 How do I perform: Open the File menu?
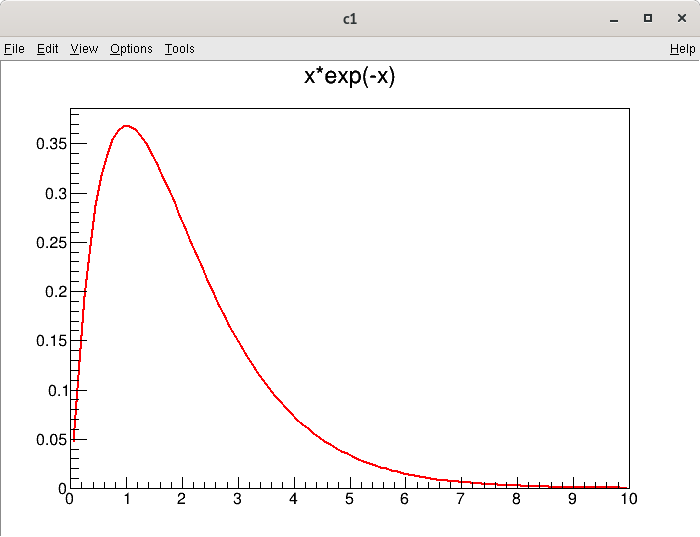[14, 49]
